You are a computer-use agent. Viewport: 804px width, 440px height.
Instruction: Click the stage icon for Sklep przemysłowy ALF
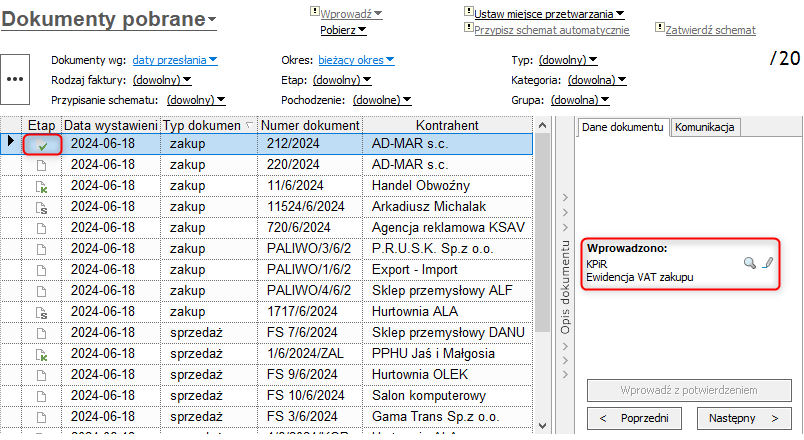pyautogui.click(x=42, y=291)
